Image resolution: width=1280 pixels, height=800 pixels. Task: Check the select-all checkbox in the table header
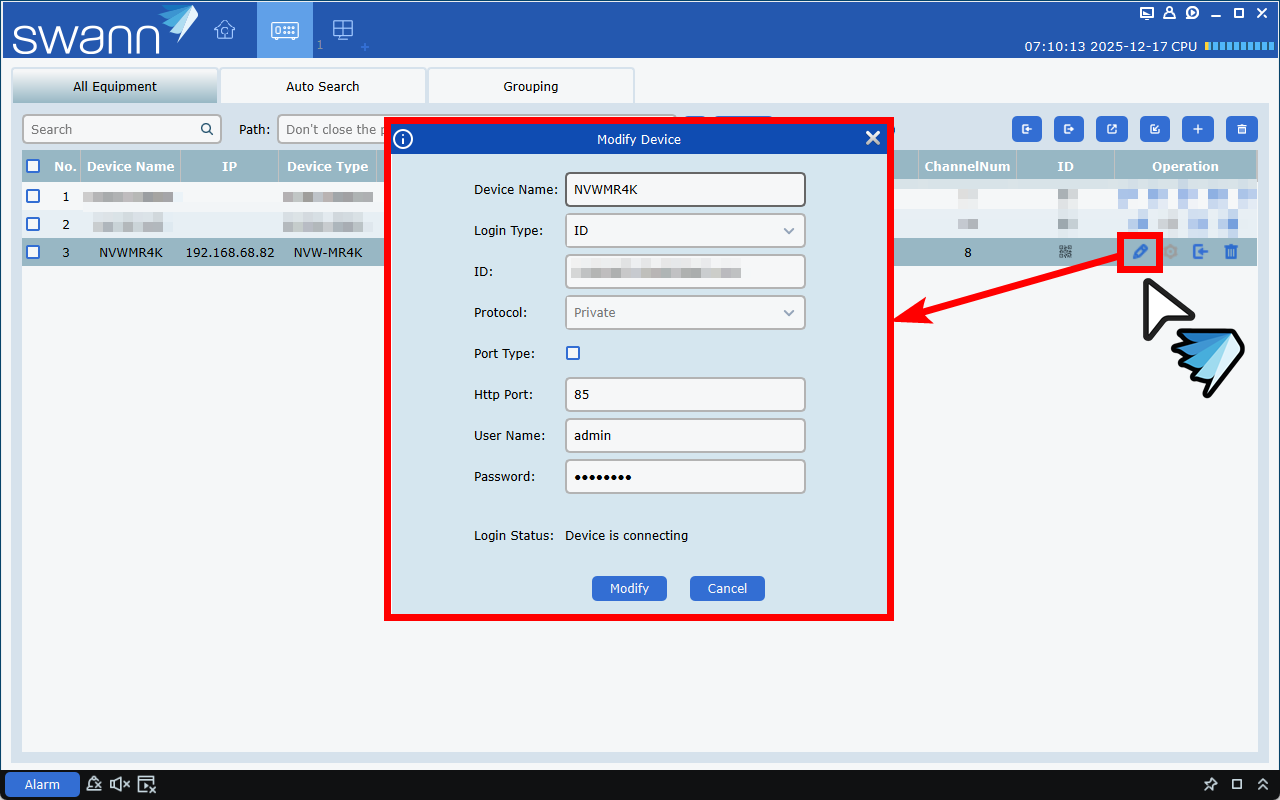[33, 166]
